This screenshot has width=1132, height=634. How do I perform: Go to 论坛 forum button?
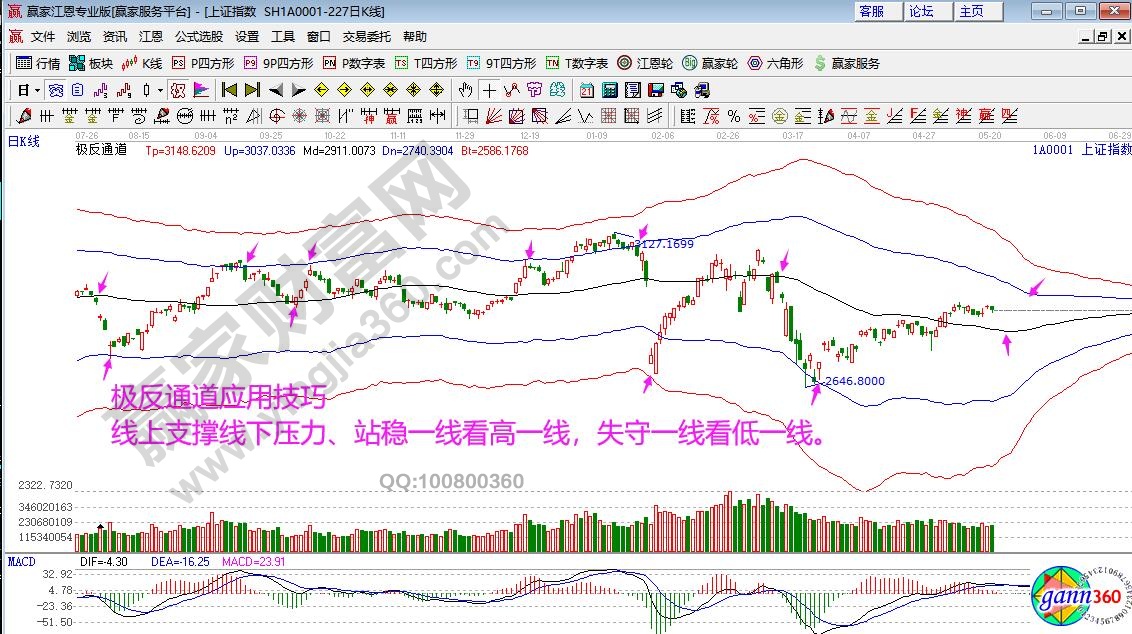pos(922,12)
